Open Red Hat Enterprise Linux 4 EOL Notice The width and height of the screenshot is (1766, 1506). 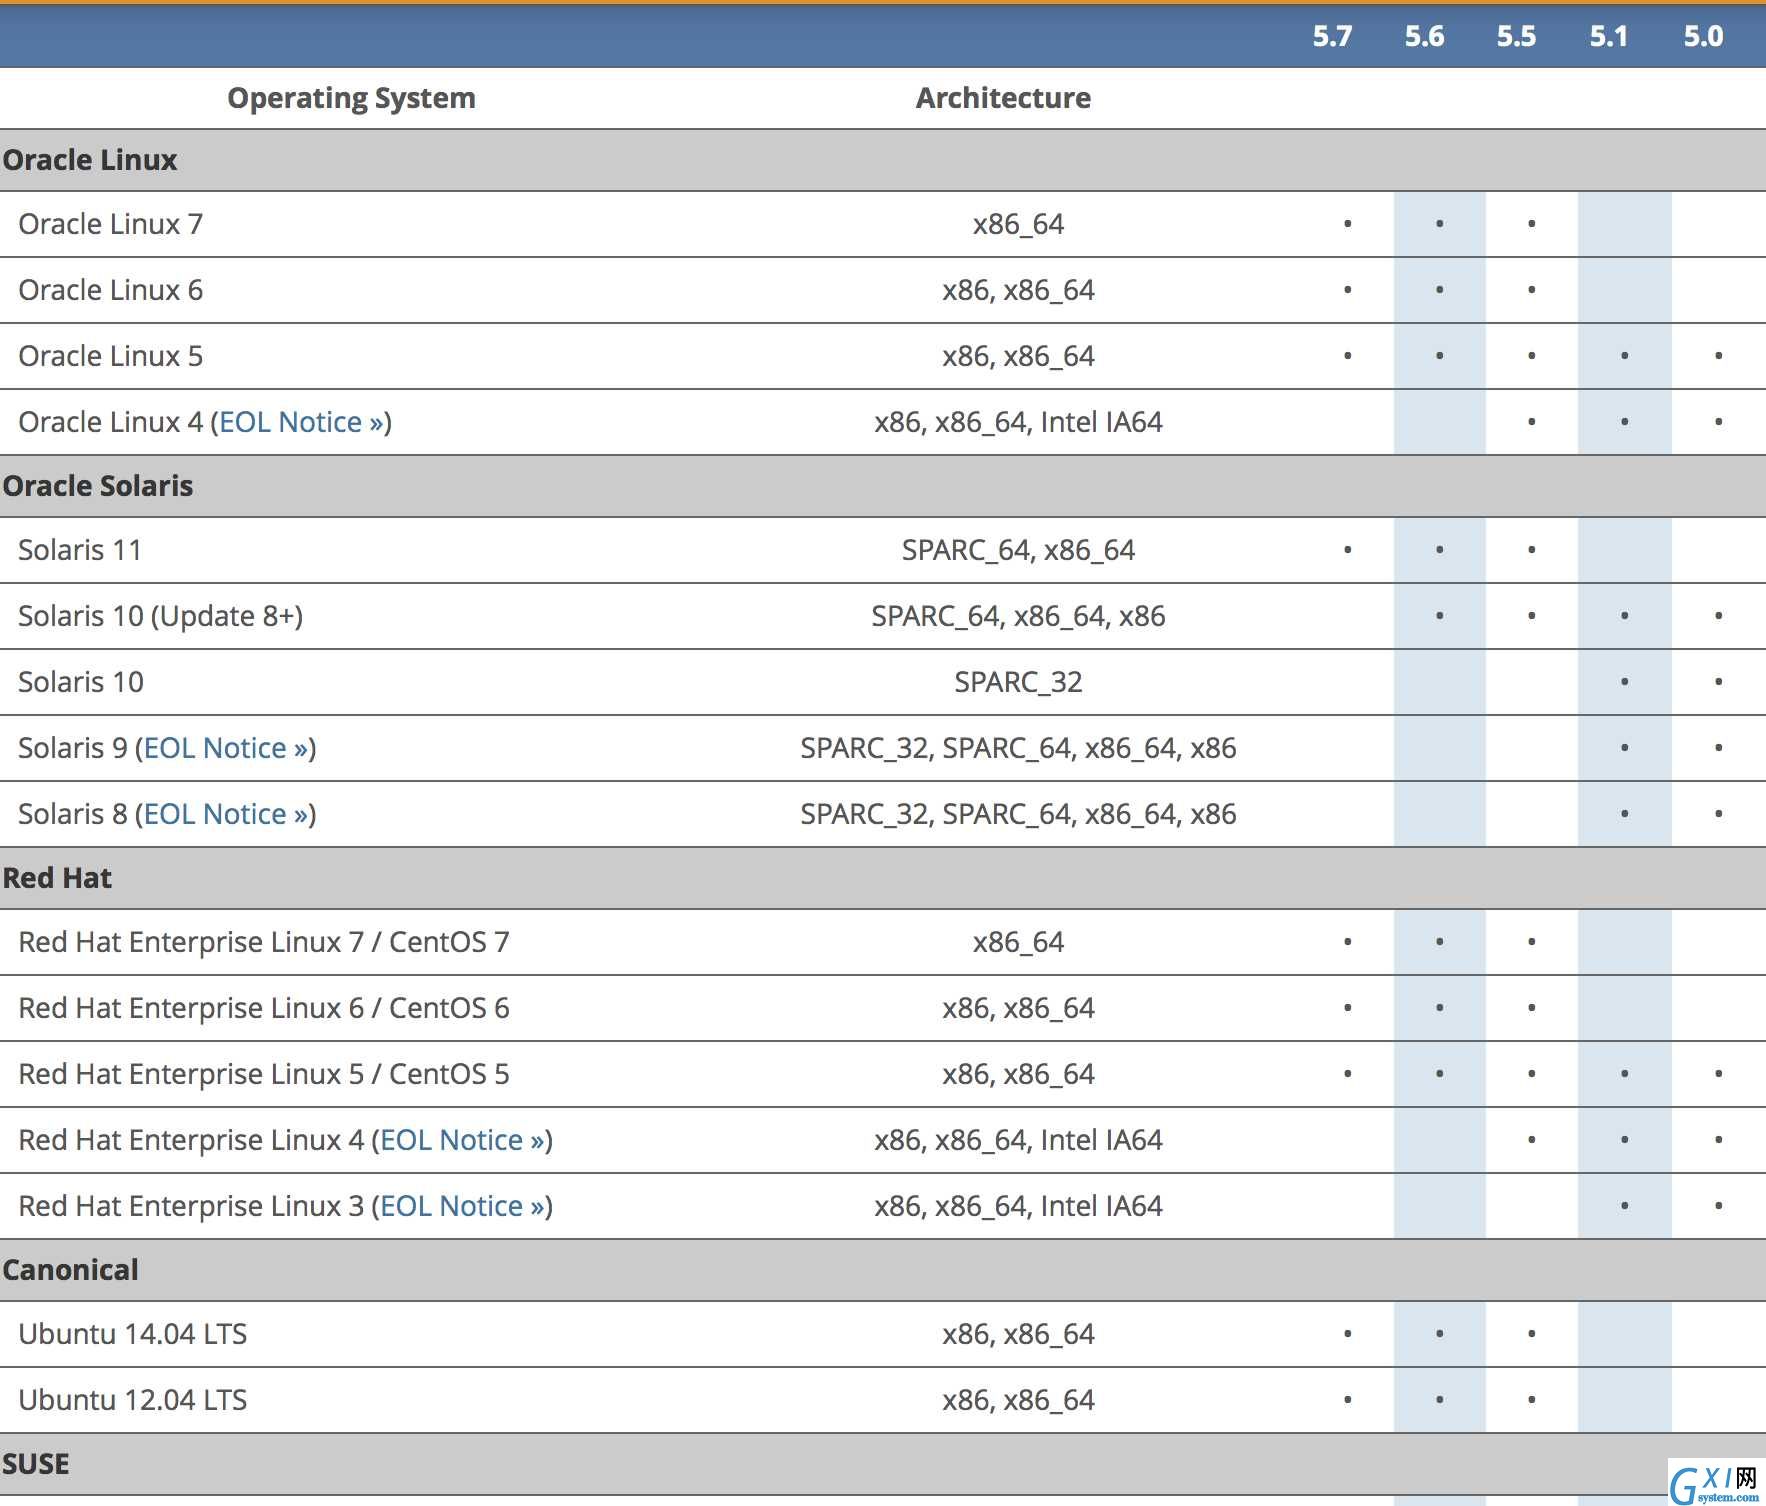463,1140
